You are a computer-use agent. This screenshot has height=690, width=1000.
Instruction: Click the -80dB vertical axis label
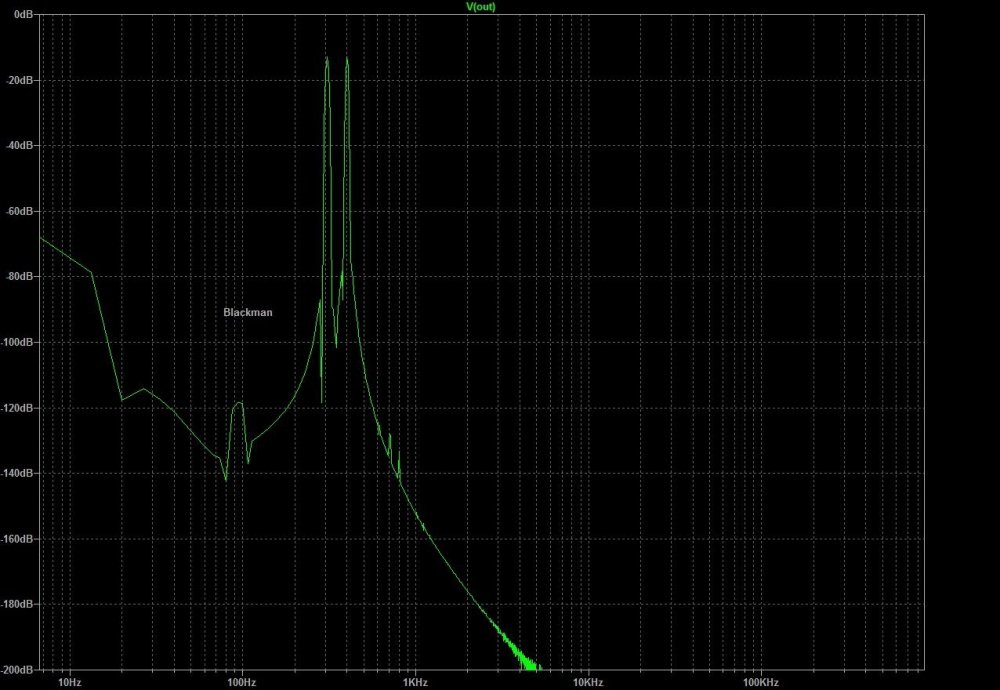pos(21,277)
